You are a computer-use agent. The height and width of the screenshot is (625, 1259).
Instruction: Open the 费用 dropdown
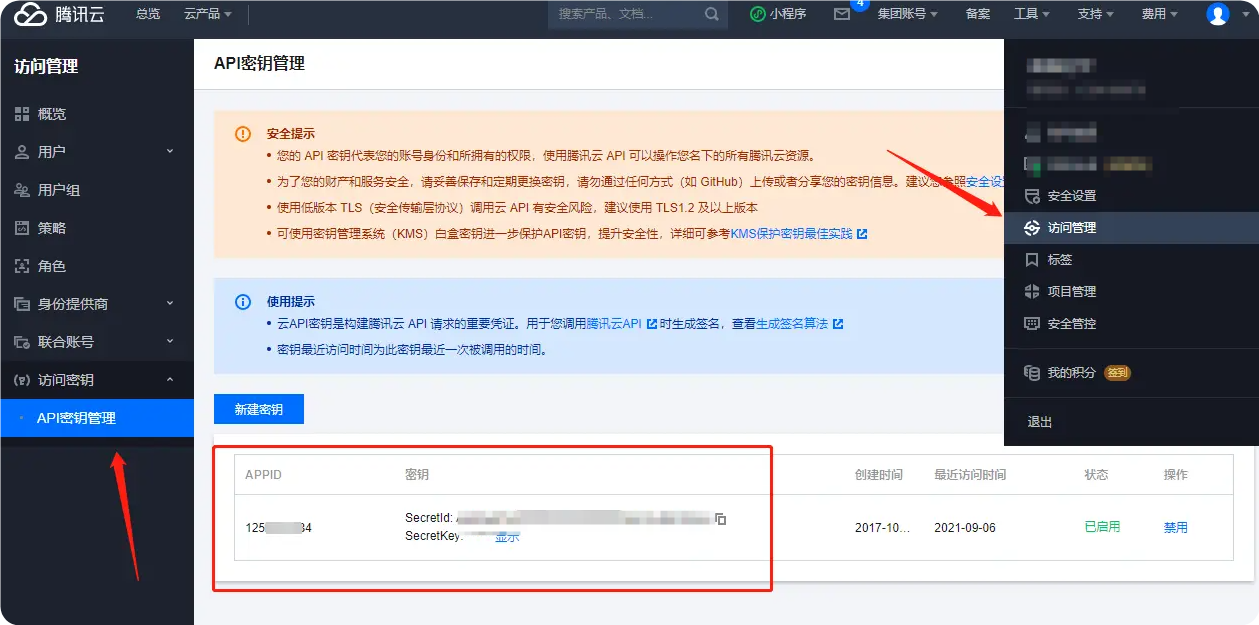(1160, 14)
